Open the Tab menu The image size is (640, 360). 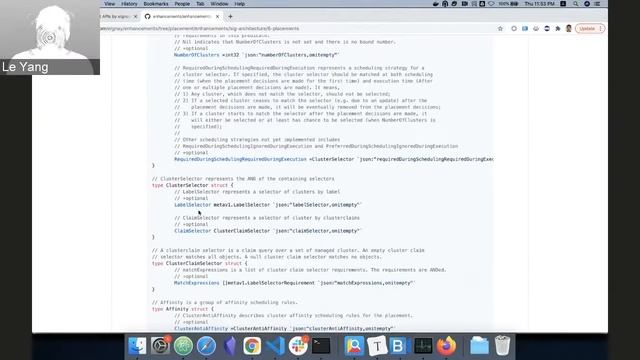[x=200, y=4]
